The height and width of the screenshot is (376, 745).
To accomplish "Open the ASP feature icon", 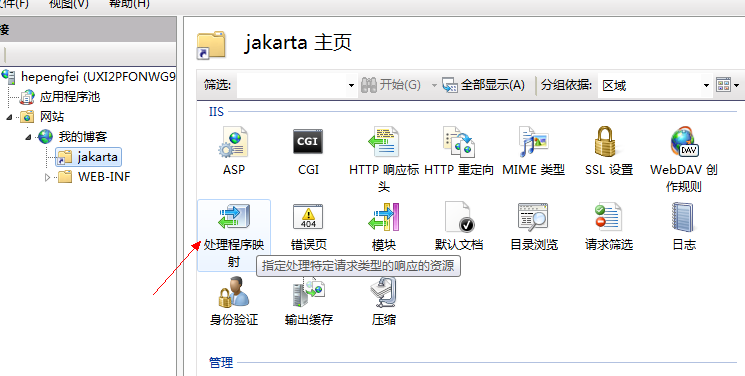I will tap(234, 142).
